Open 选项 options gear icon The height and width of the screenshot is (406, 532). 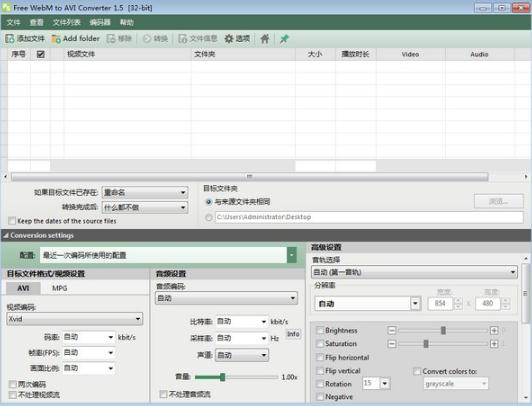(229, 39)
